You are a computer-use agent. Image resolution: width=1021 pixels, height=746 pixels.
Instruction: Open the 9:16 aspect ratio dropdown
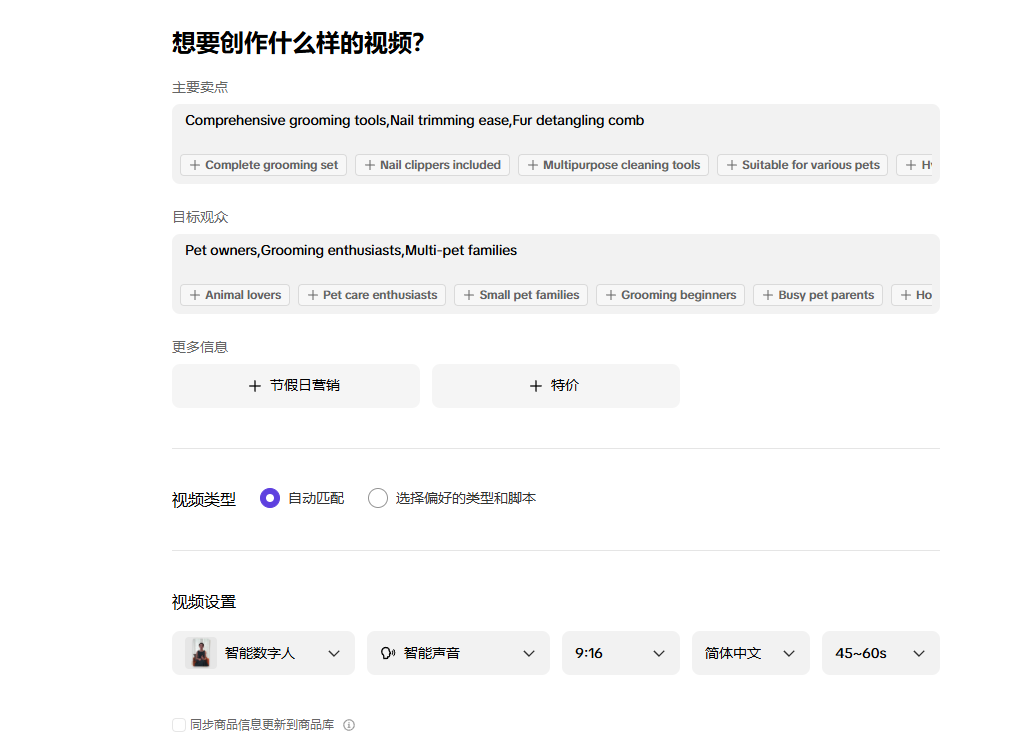click(x=621, y=653)
